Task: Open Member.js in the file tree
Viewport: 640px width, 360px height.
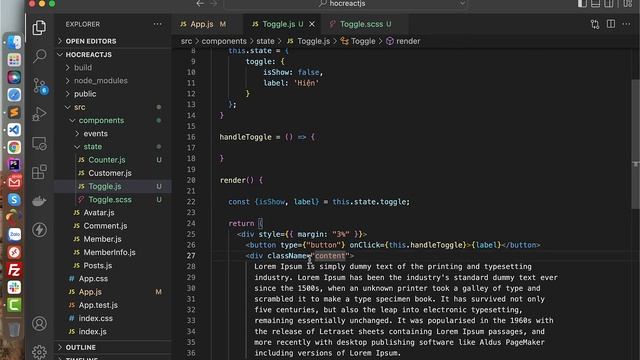Action: point(113,239)
